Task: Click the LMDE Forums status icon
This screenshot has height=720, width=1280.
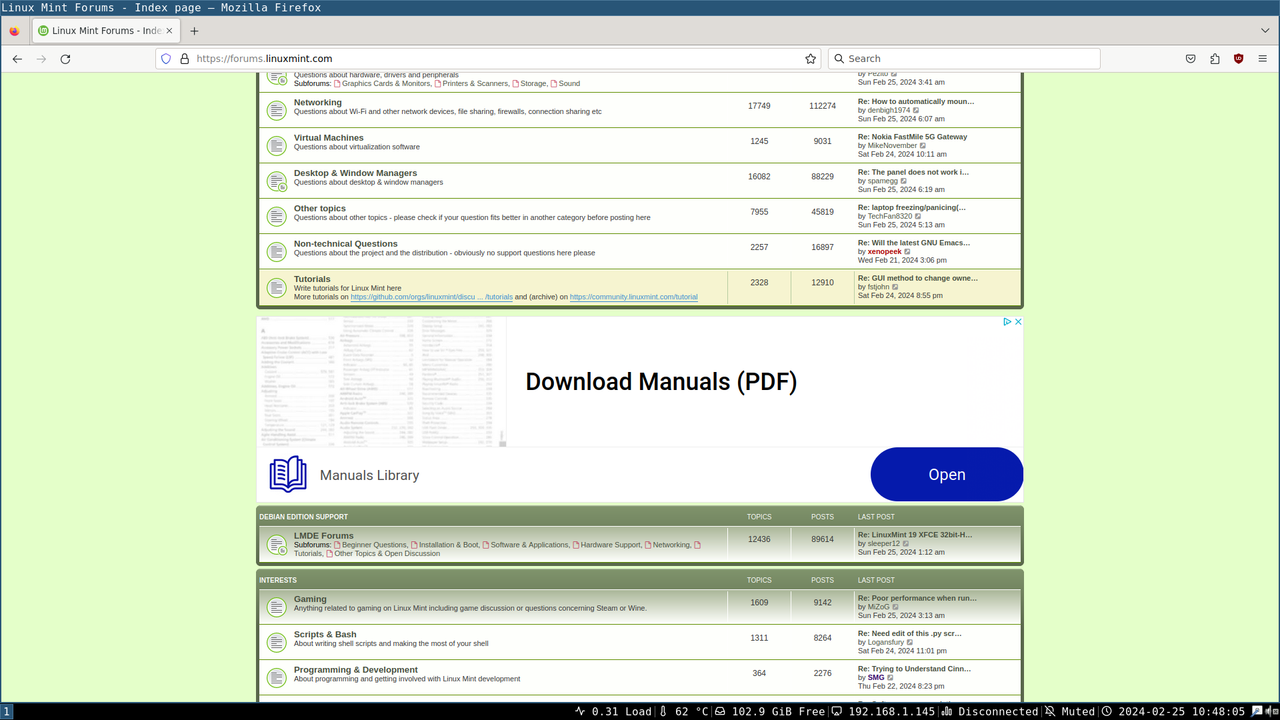Action: pos(276,545)
